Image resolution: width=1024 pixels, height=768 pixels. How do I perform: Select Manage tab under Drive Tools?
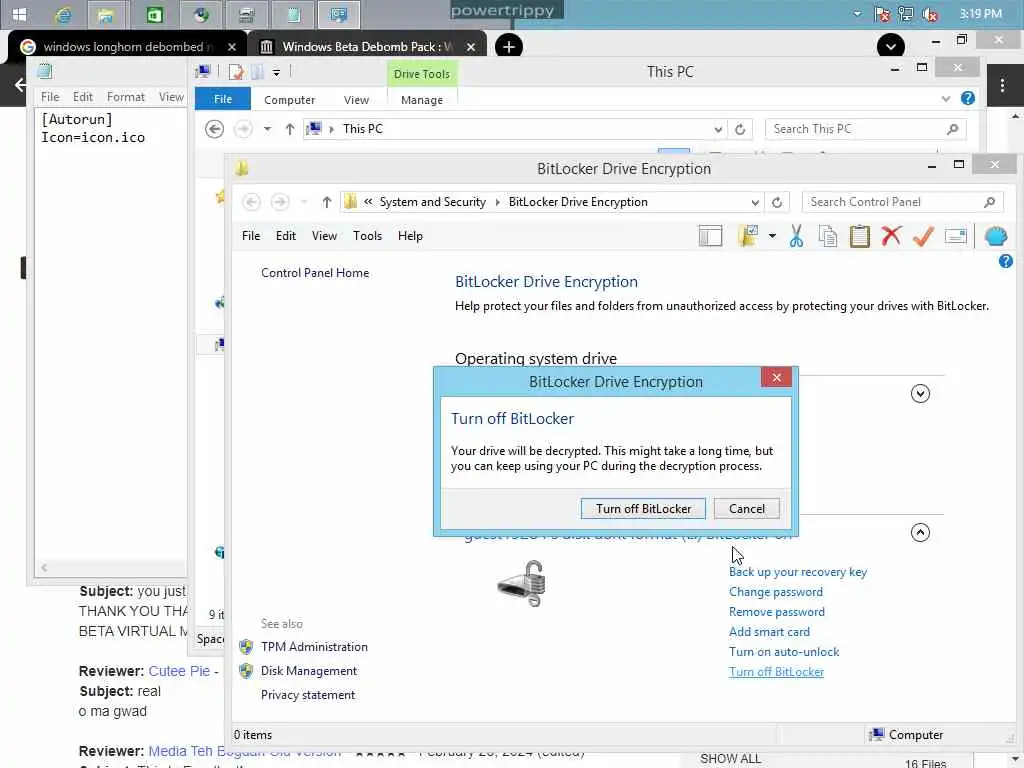(422, 100)
